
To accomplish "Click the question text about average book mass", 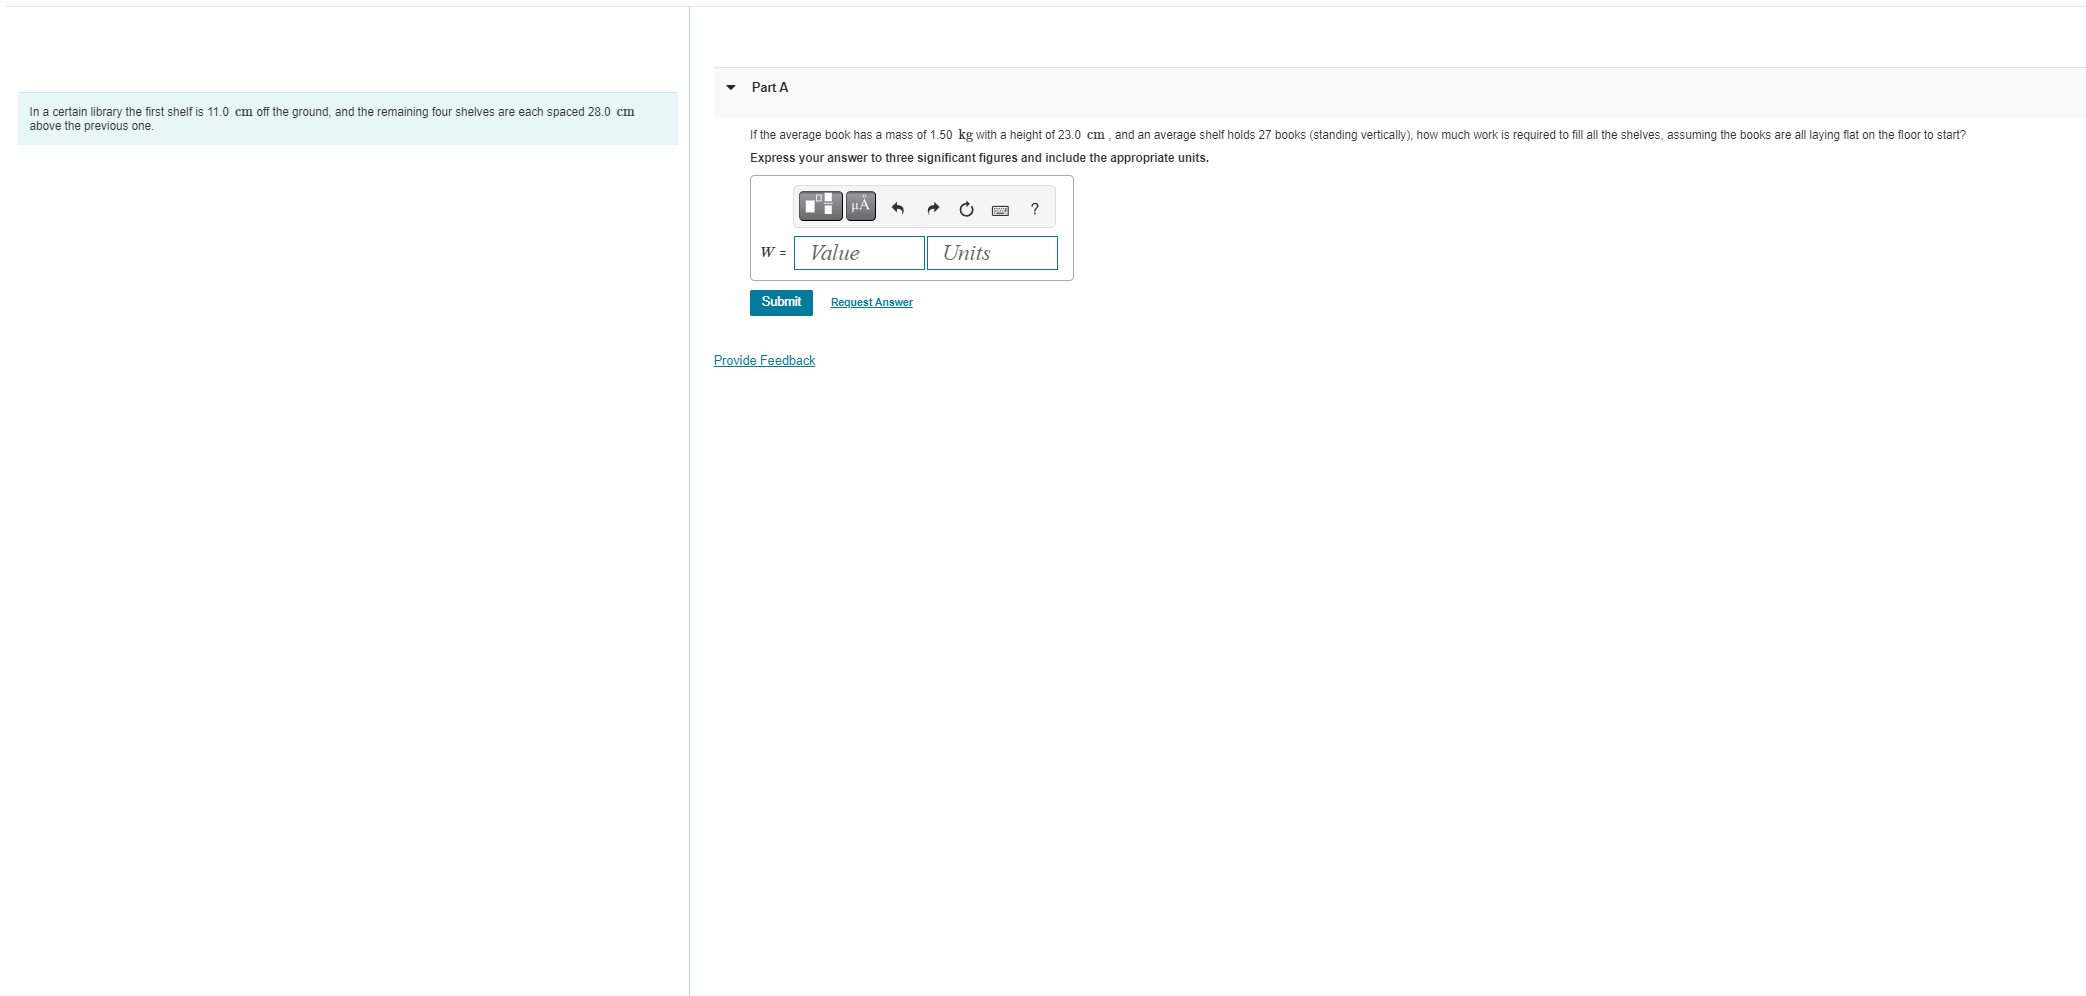I will 1358,135.
